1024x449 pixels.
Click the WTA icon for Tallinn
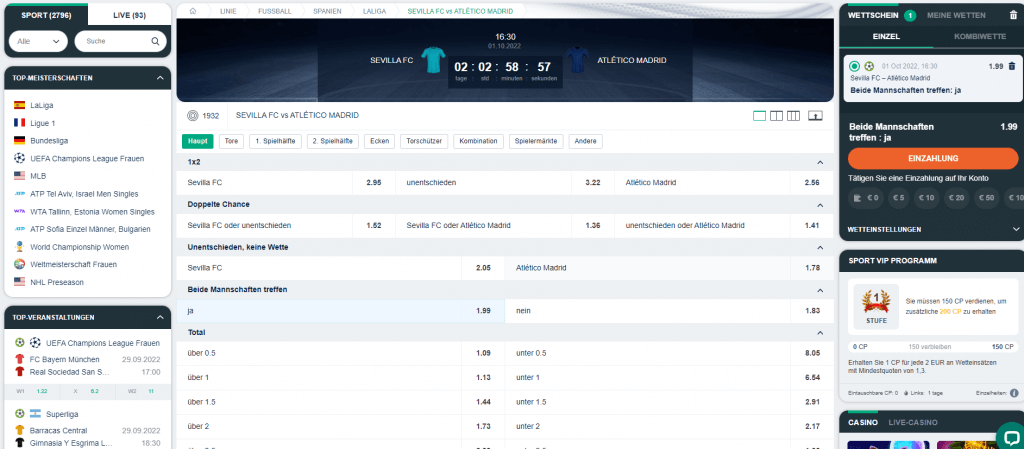[19, 211]
